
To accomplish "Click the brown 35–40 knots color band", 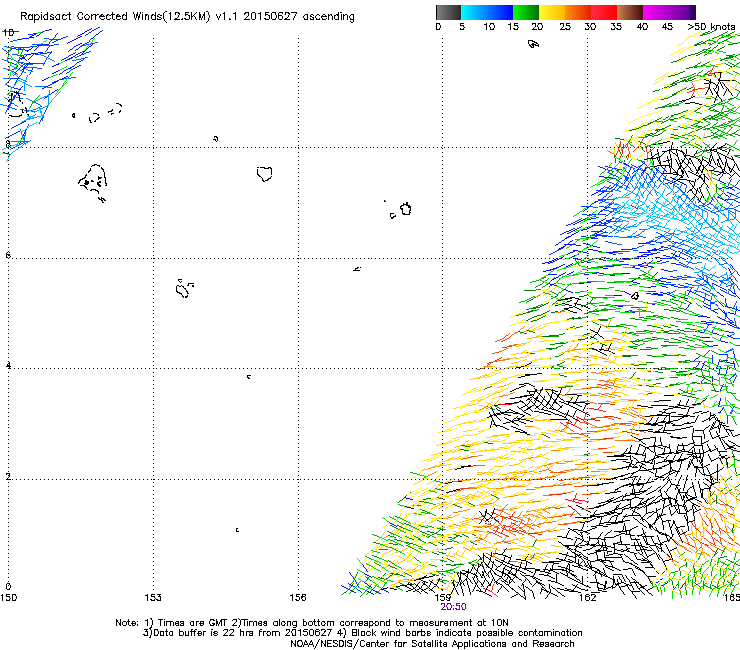I will (x=630, y=12).
